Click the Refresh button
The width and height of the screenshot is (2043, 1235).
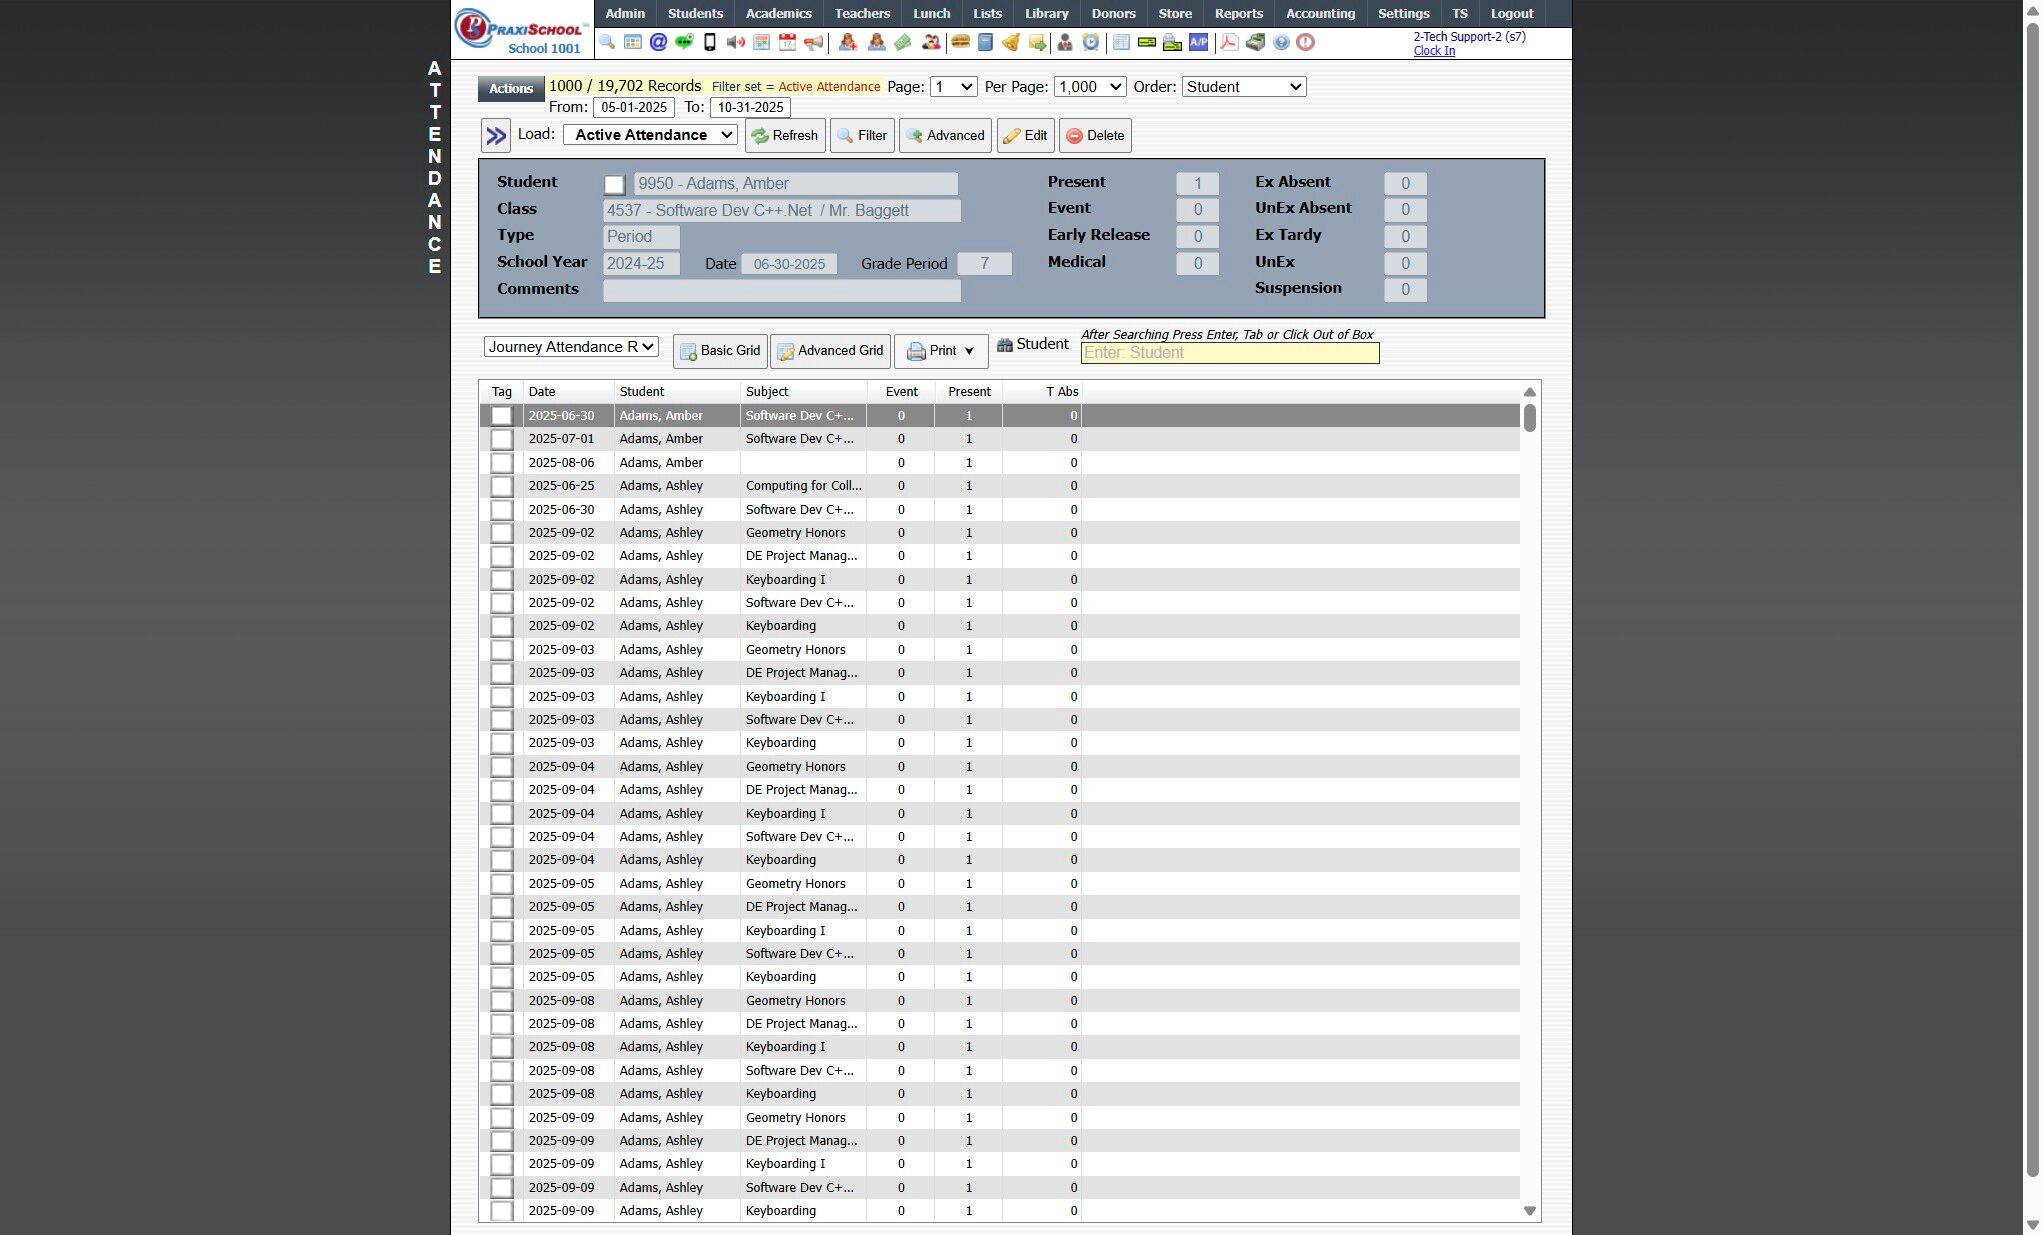point(785,136)
